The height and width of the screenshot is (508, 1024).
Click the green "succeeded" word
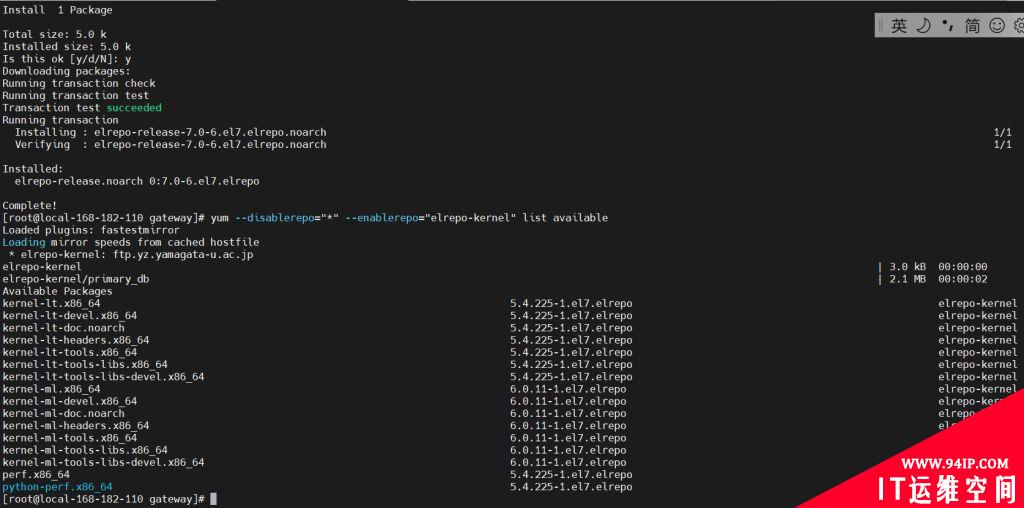(134, 107)
